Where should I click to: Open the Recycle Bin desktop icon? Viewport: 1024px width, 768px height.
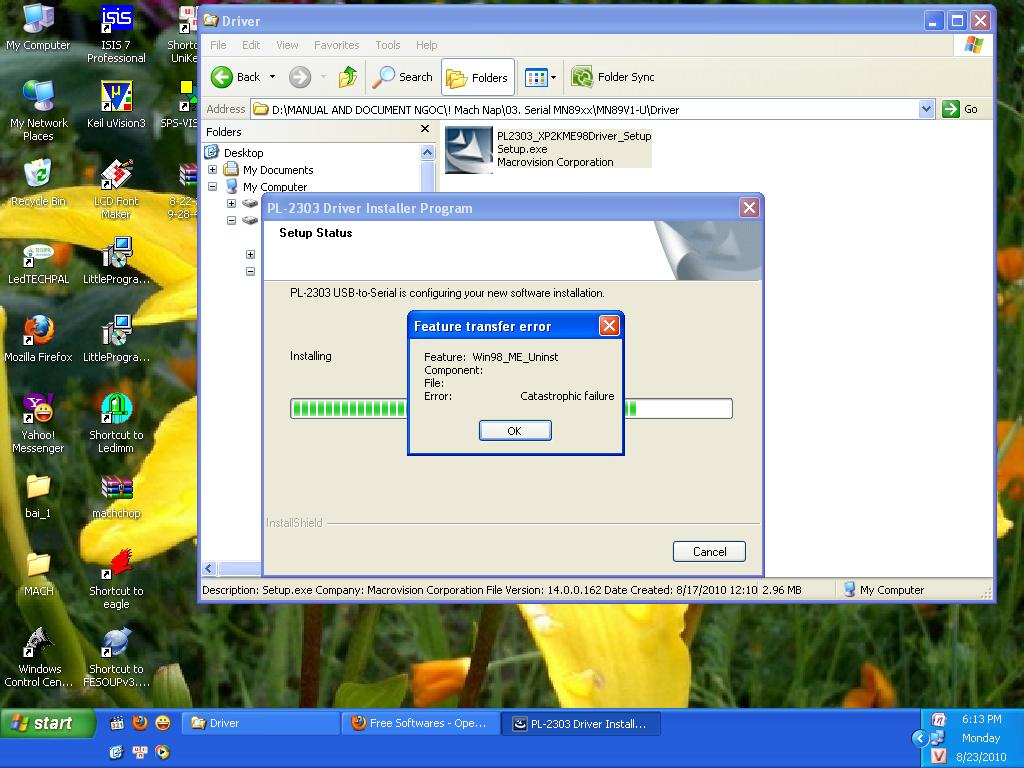click(x=38, y=183)
